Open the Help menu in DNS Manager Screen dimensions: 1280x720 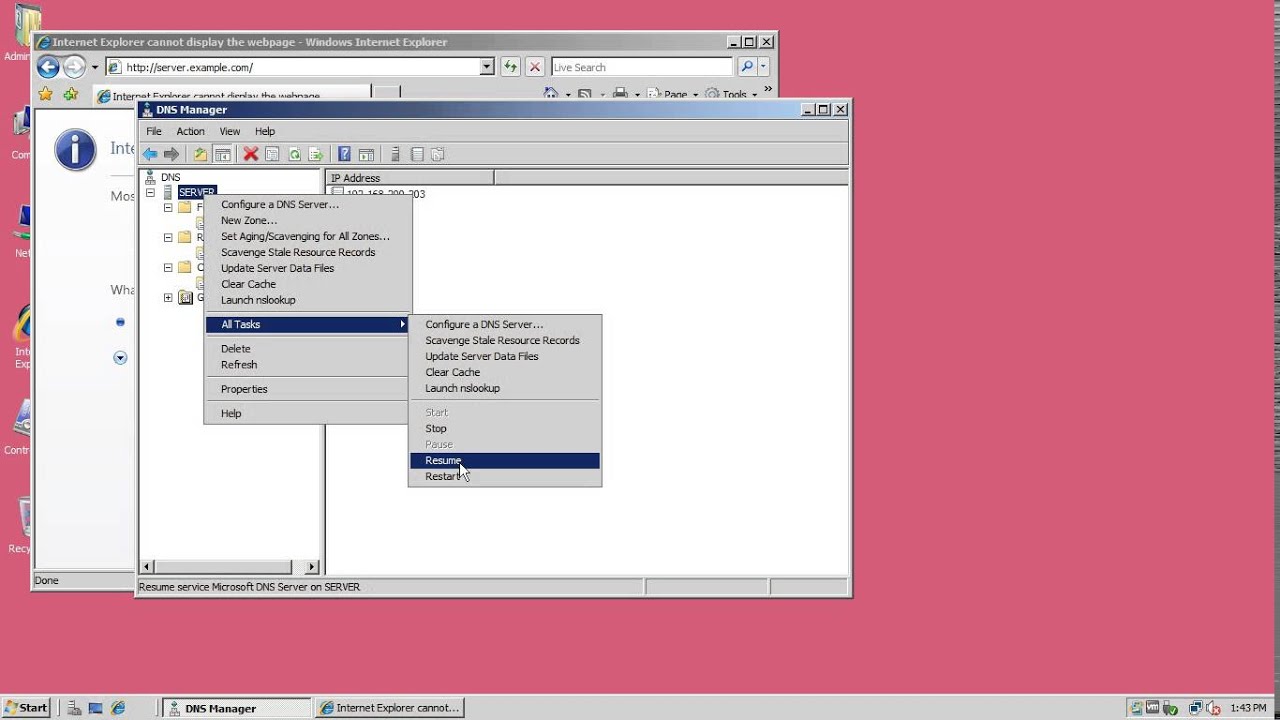coord(264,131)
